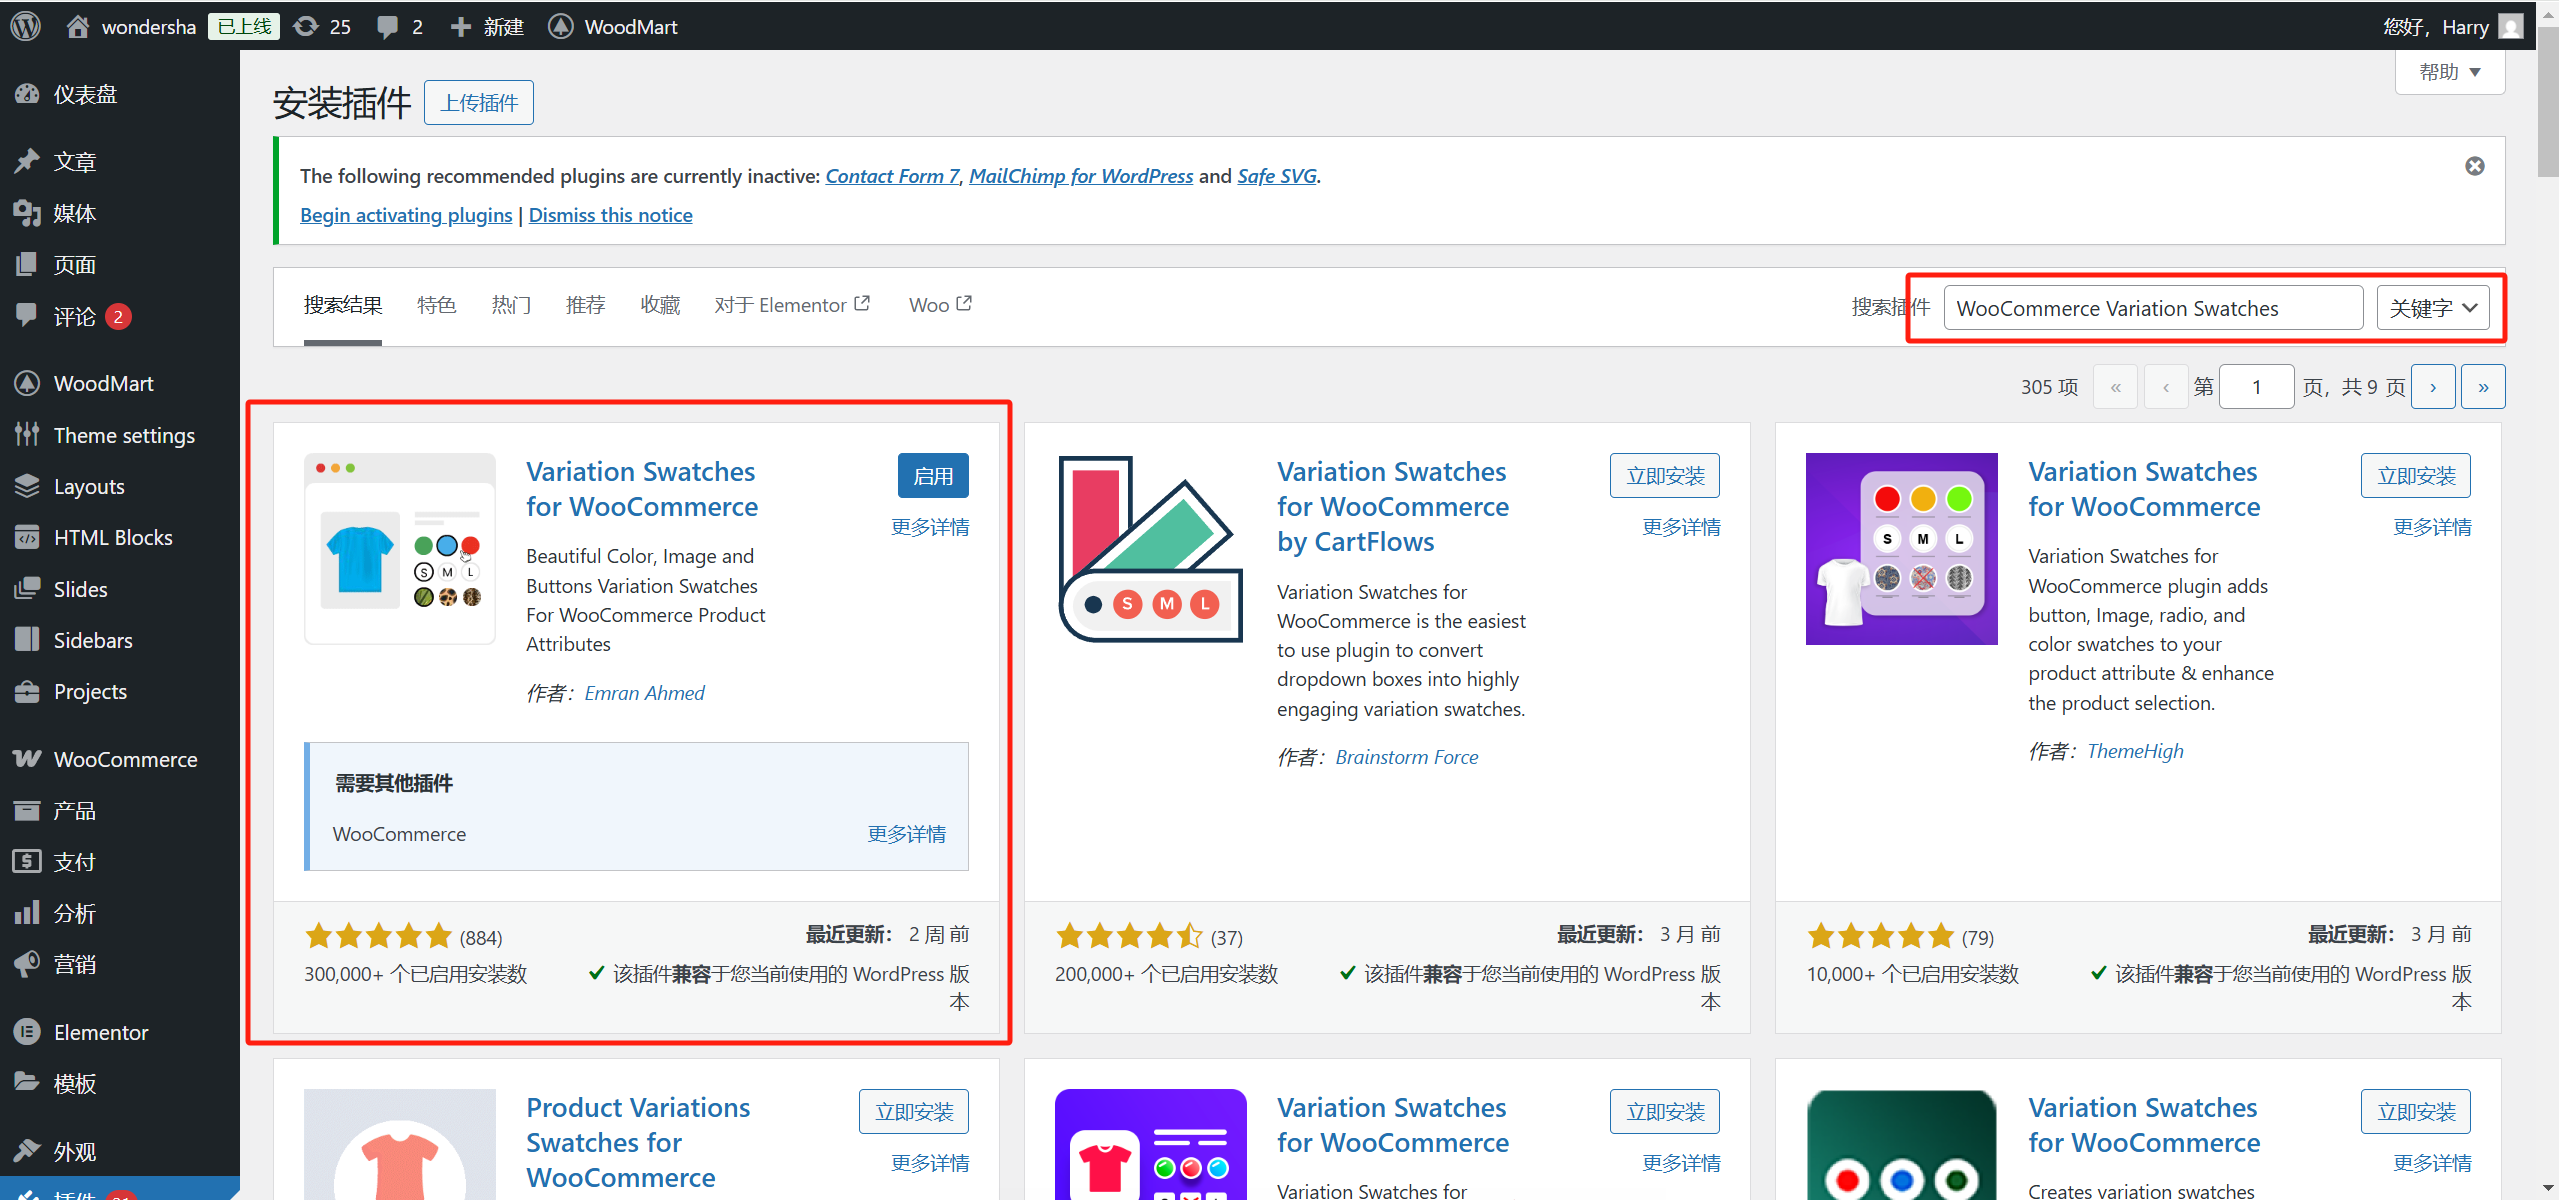This screenshot has height=1200, width=2559.
Task: Open the WooCommerce sidebar icon
Action: coord(28,758)
